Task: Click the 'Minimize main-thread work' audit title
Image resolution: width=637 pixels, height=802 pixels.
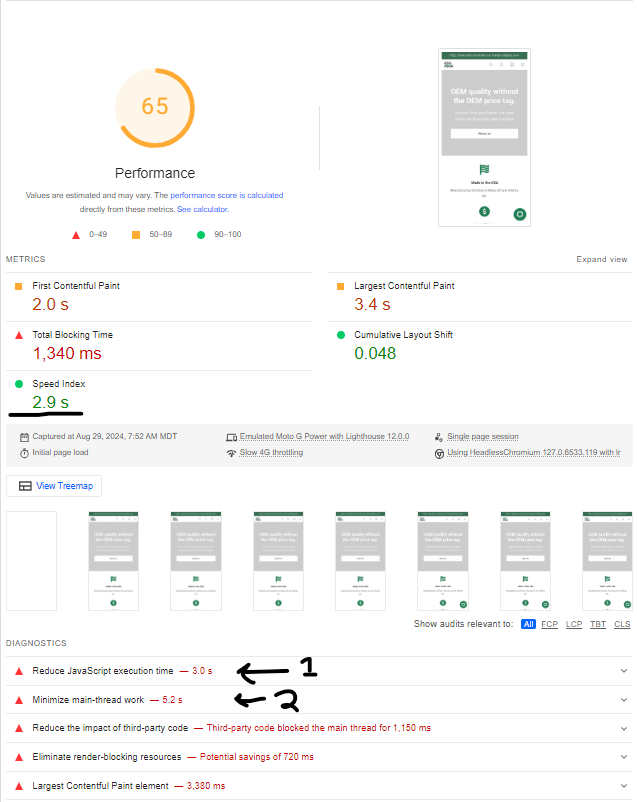Action: tap(88, 700)
